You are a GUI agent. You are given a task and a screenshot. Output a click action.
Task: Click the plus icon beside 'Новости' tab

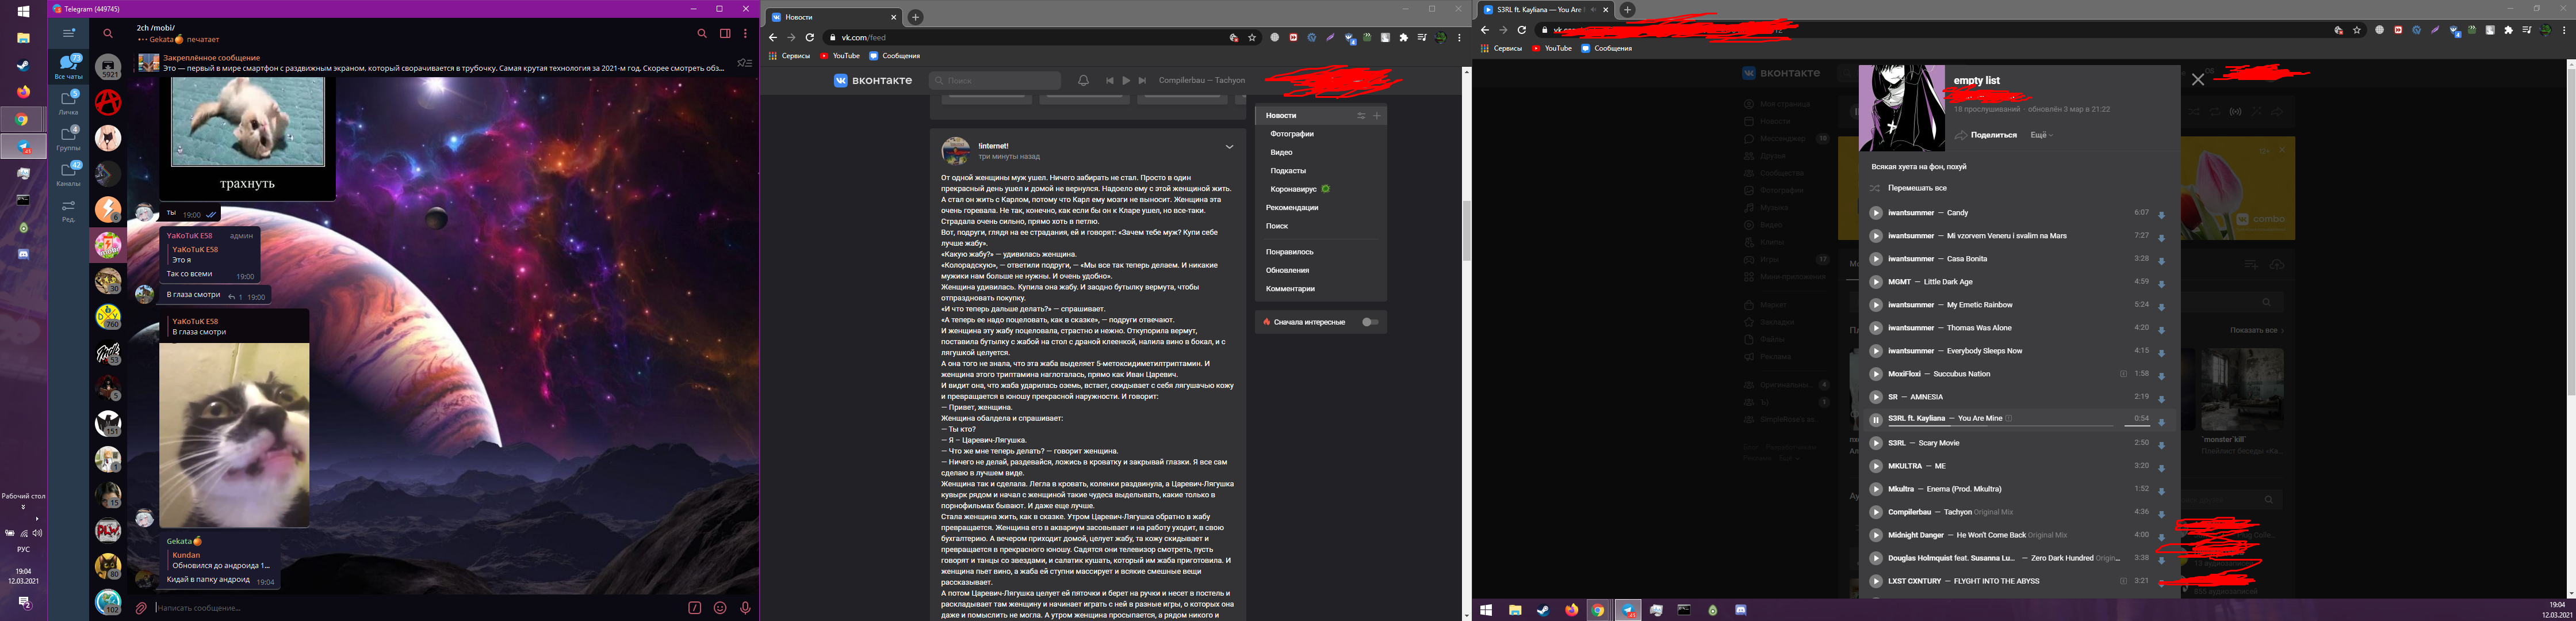coord(1377,116)
